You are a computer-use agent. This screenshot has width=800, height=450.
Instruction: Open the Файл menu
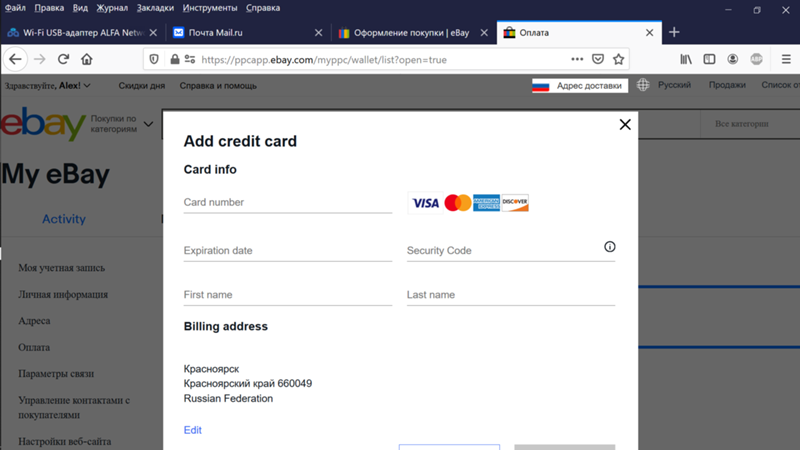[15, 8]
